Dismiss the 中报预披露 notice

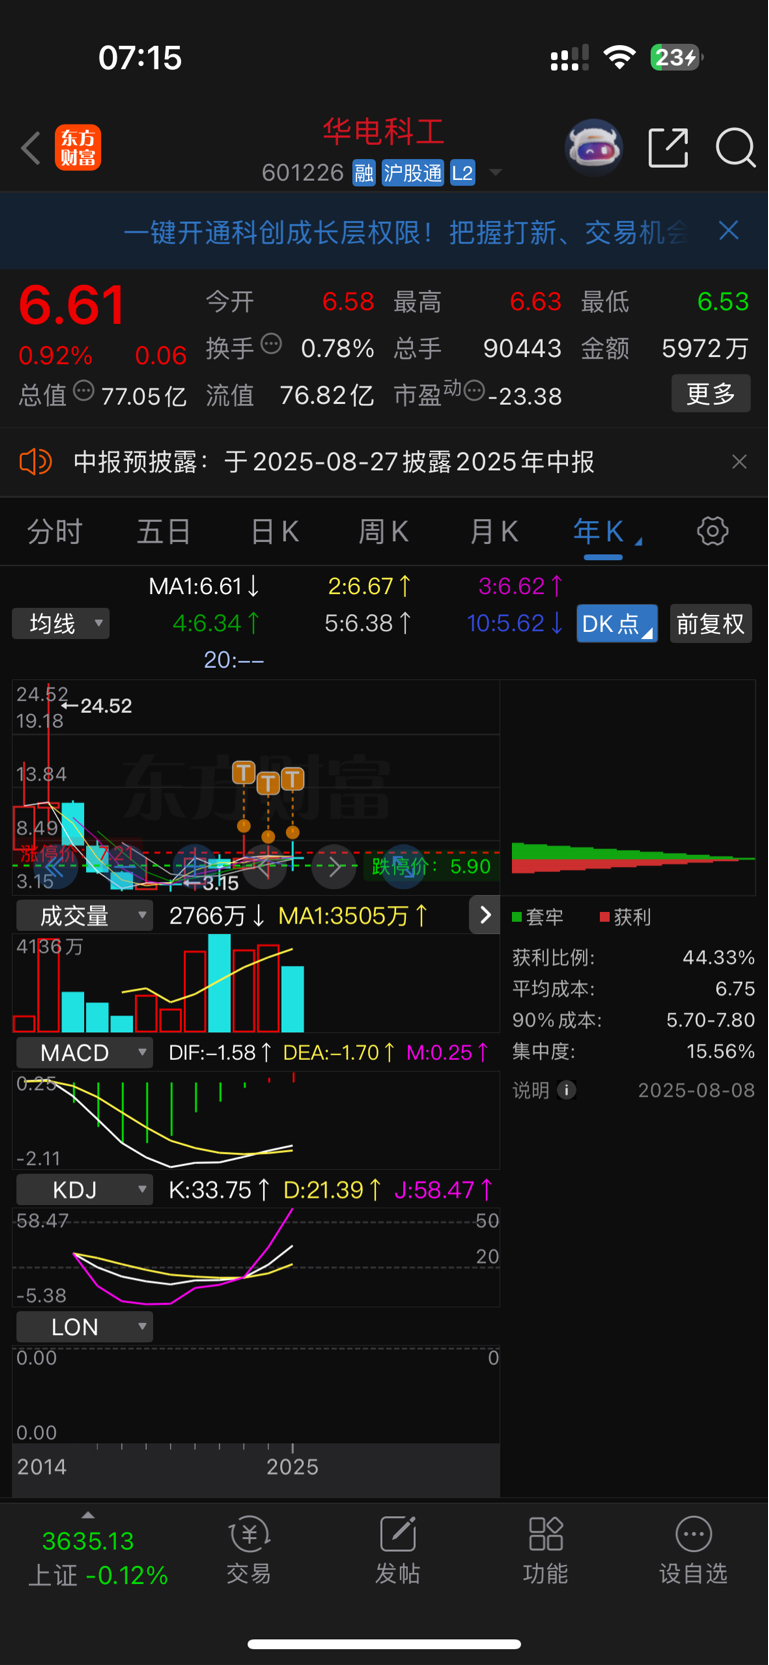[739, 462]
